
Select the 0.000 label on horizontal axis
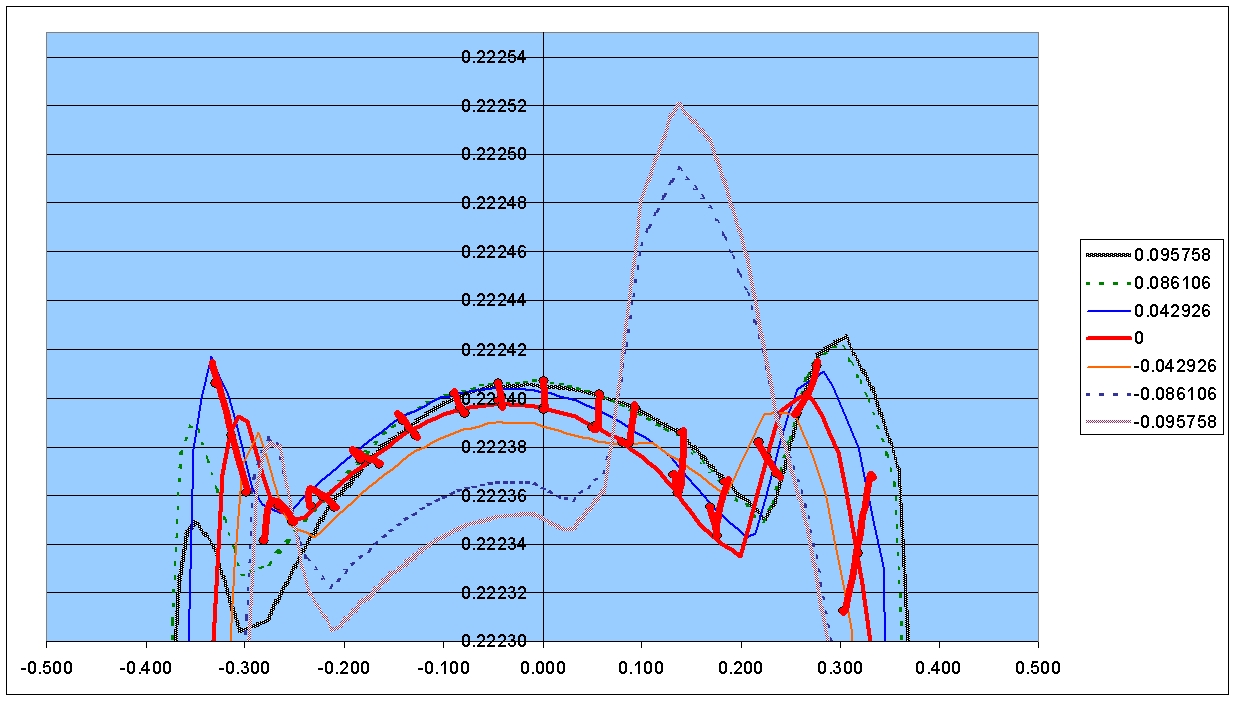pos(542,664)
